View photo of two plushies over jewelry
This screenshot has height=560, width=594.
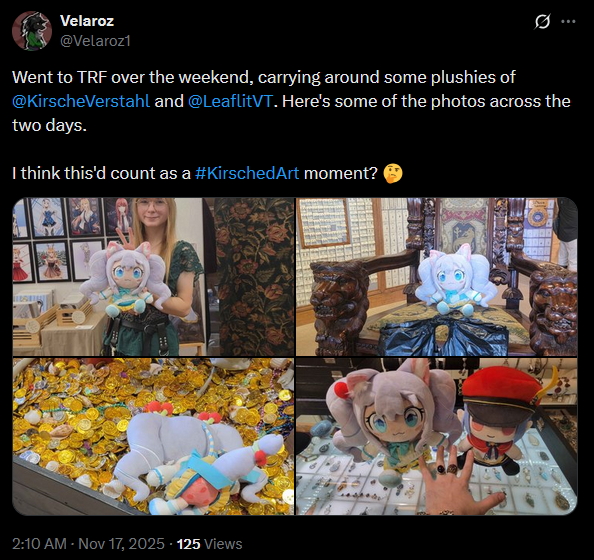(x=437, y=436)
